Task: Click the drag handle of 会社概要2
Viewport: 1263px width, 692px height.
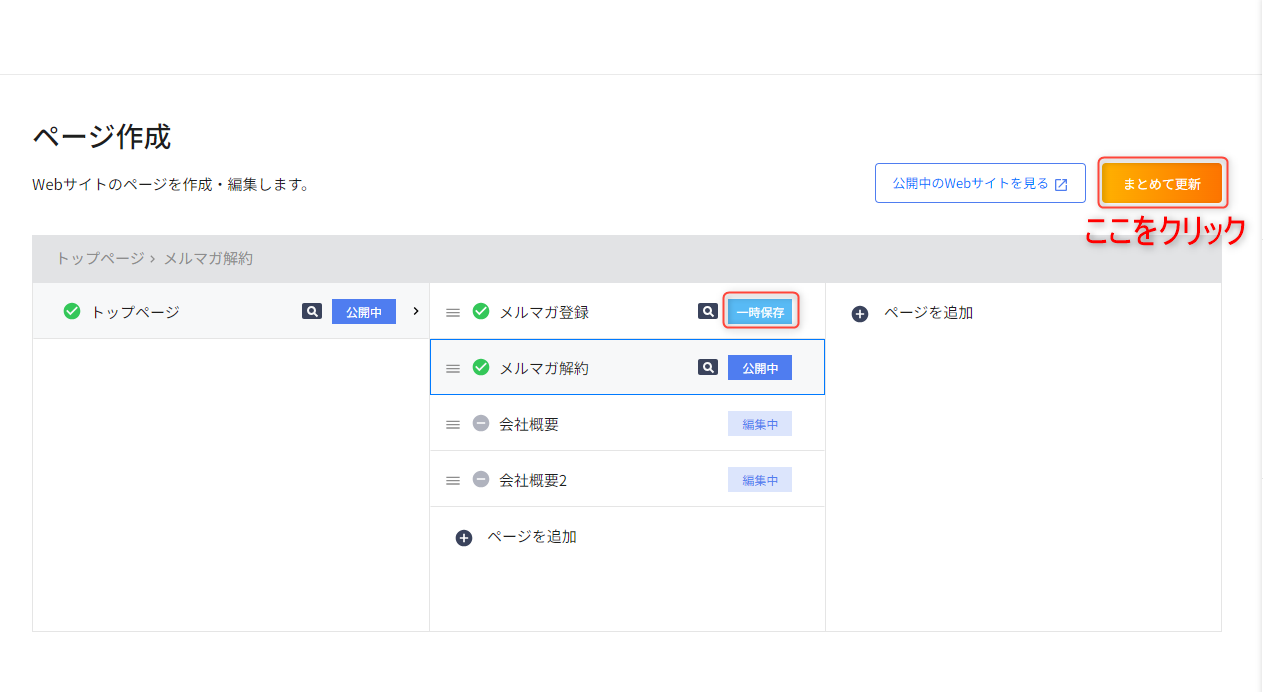Action: [453, 481]
